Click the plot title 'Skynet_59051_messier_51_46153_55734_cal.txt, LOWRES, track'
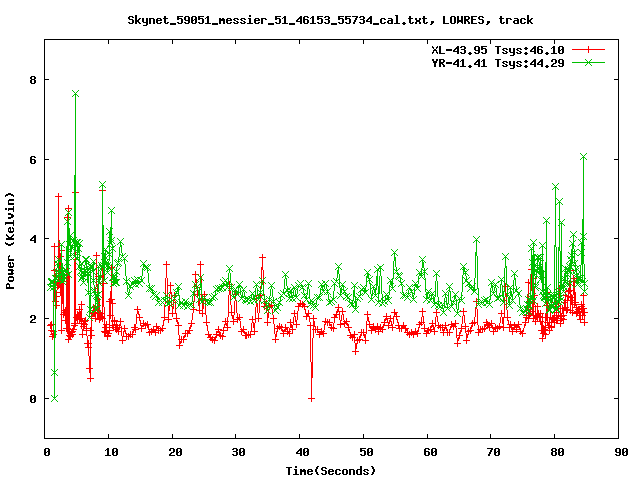Image resolution: width=640 pixels, height=480 pixels. (330, 20)
